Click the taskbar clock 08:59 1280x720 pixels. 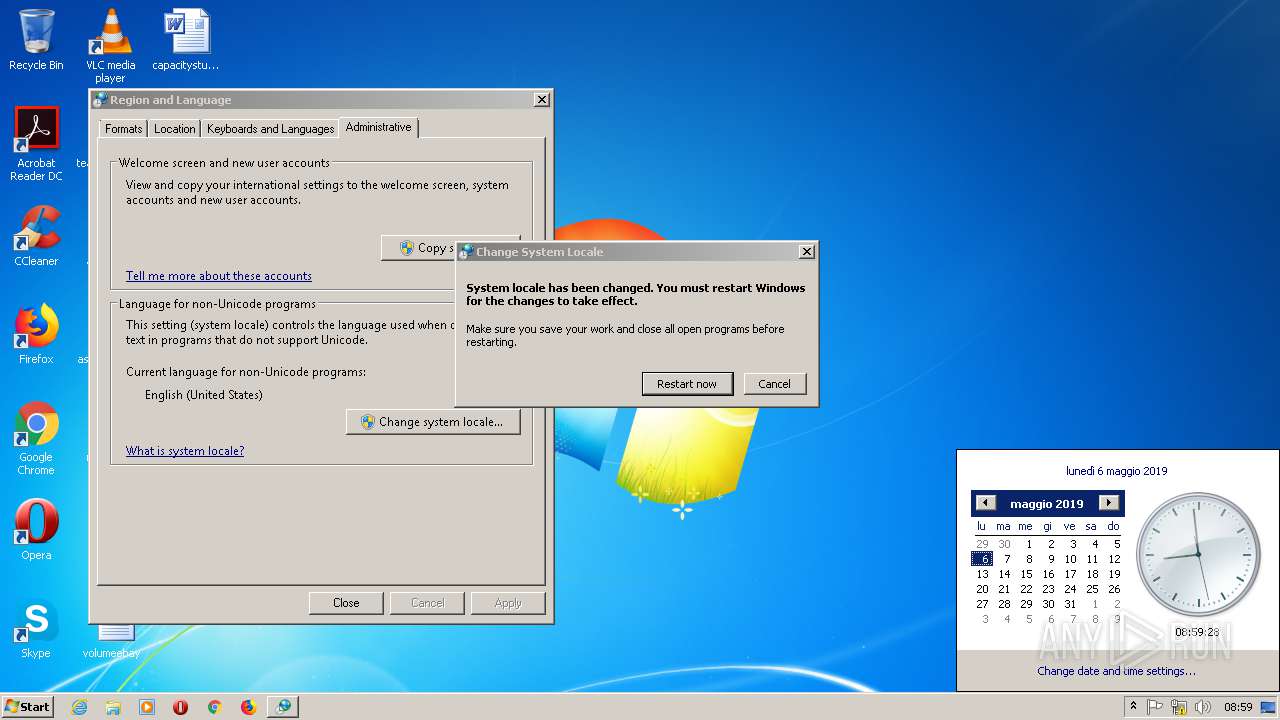1238,707
